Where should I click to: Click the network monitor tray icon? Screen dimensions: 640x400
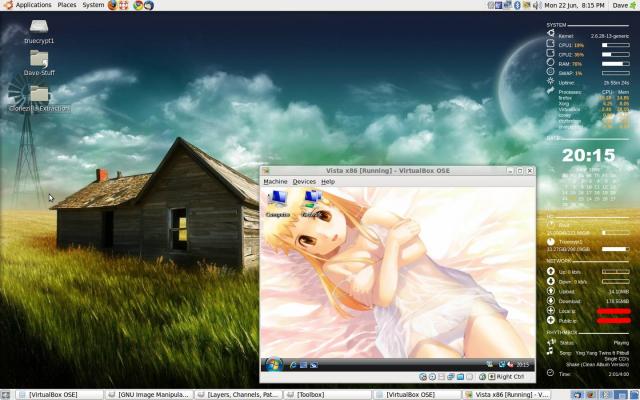pos(507,5)
